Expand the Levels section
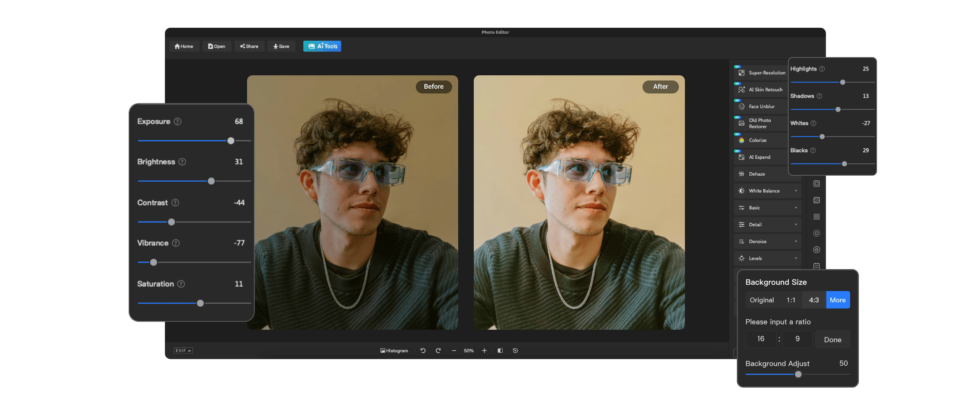Image resolution: width=980 pixels, height=405 pixels. 768,258
